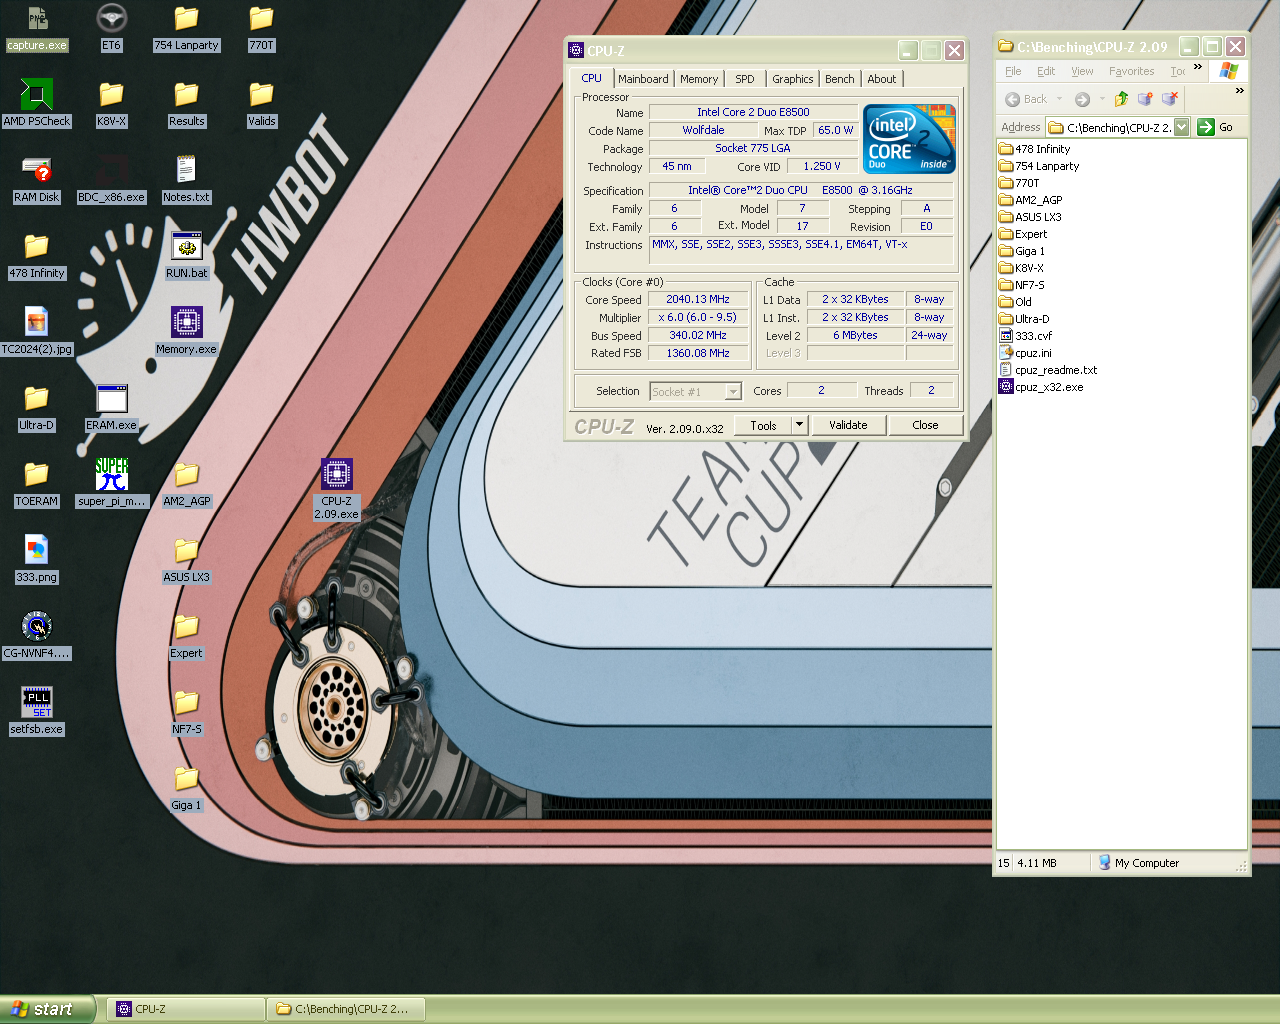Open the Explorer File menu
The image size is (1280, 1024).
point(1013,71)
